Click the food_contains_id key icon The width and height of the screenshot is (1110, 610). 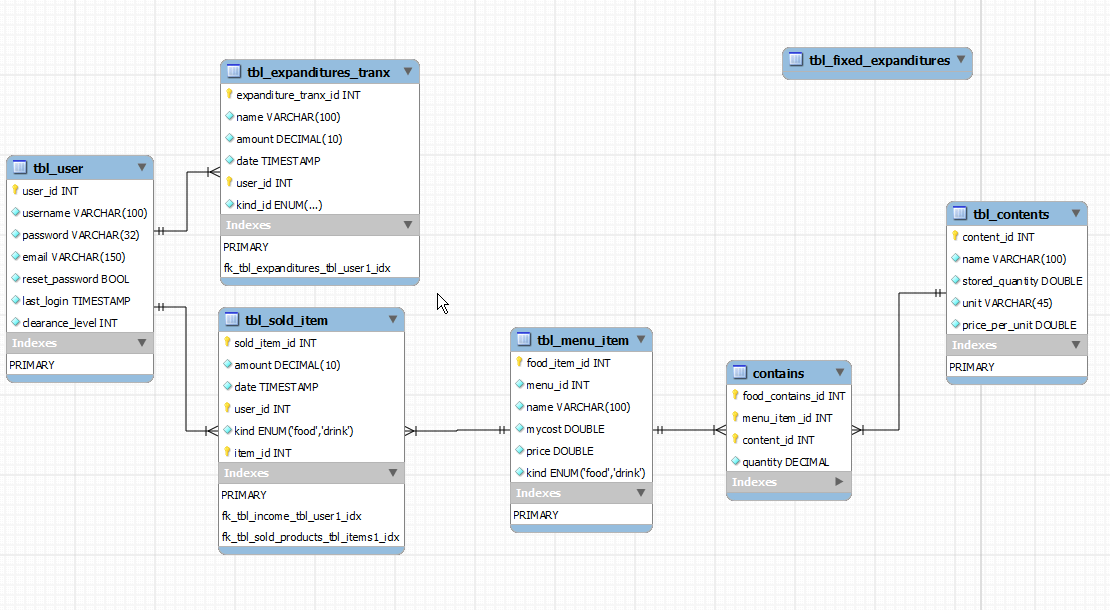736,395
